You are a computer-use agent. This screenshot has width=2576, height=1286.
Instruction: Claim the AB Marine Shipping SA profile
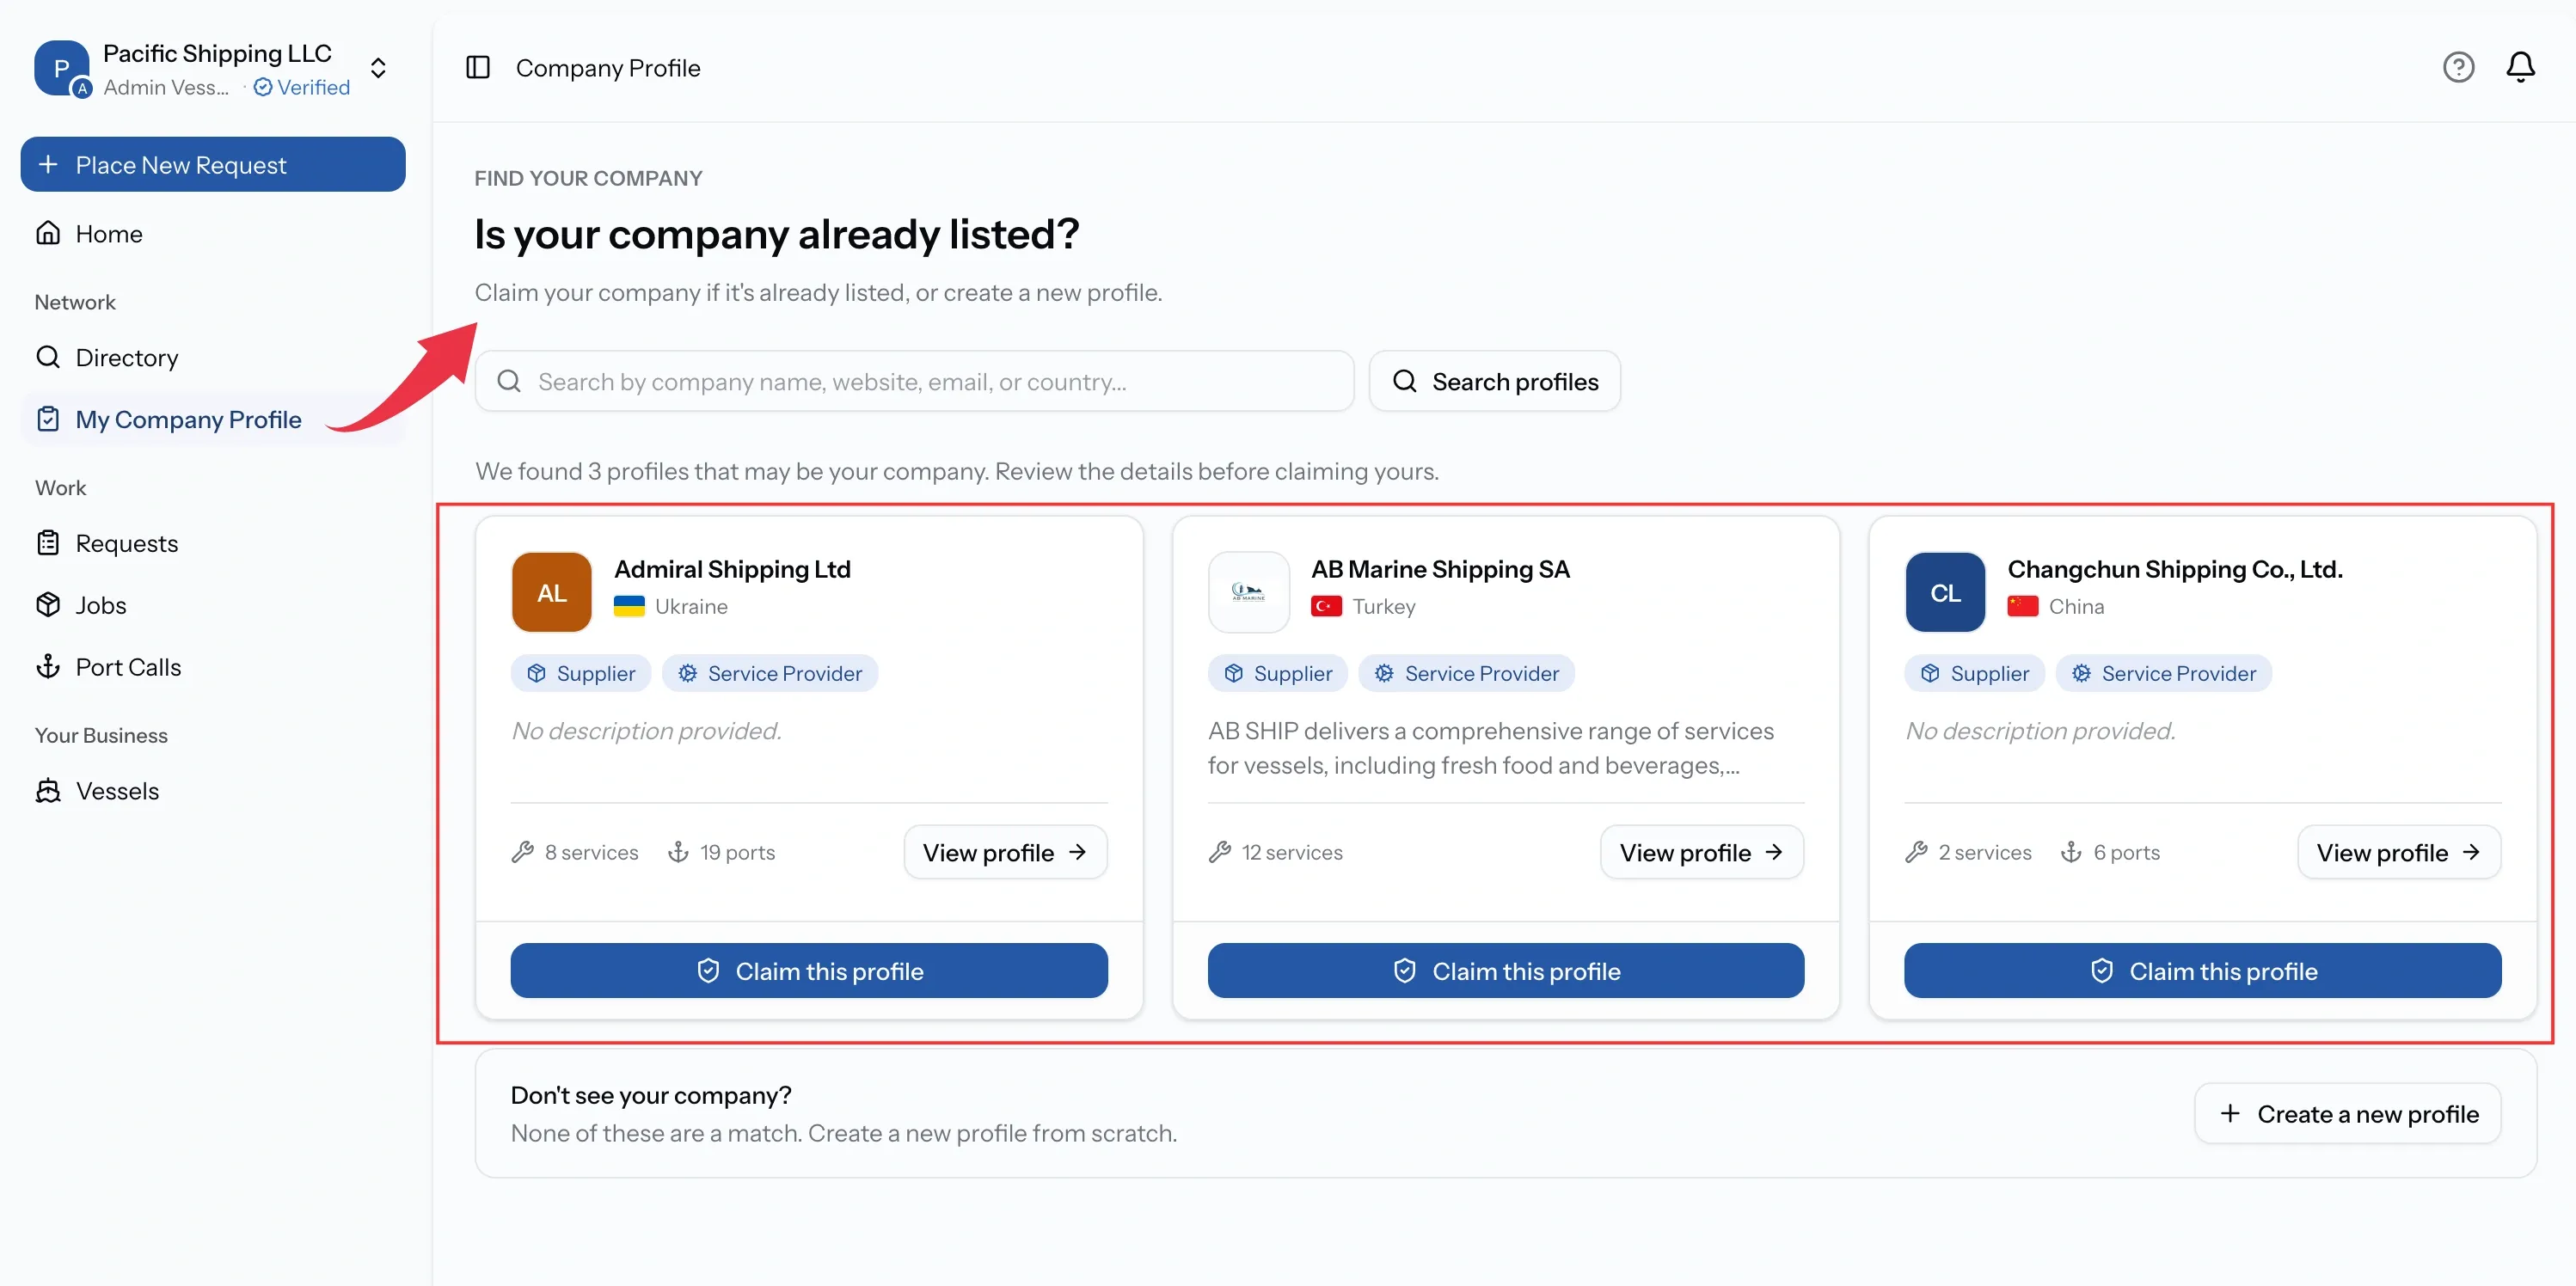[1506, 970]
